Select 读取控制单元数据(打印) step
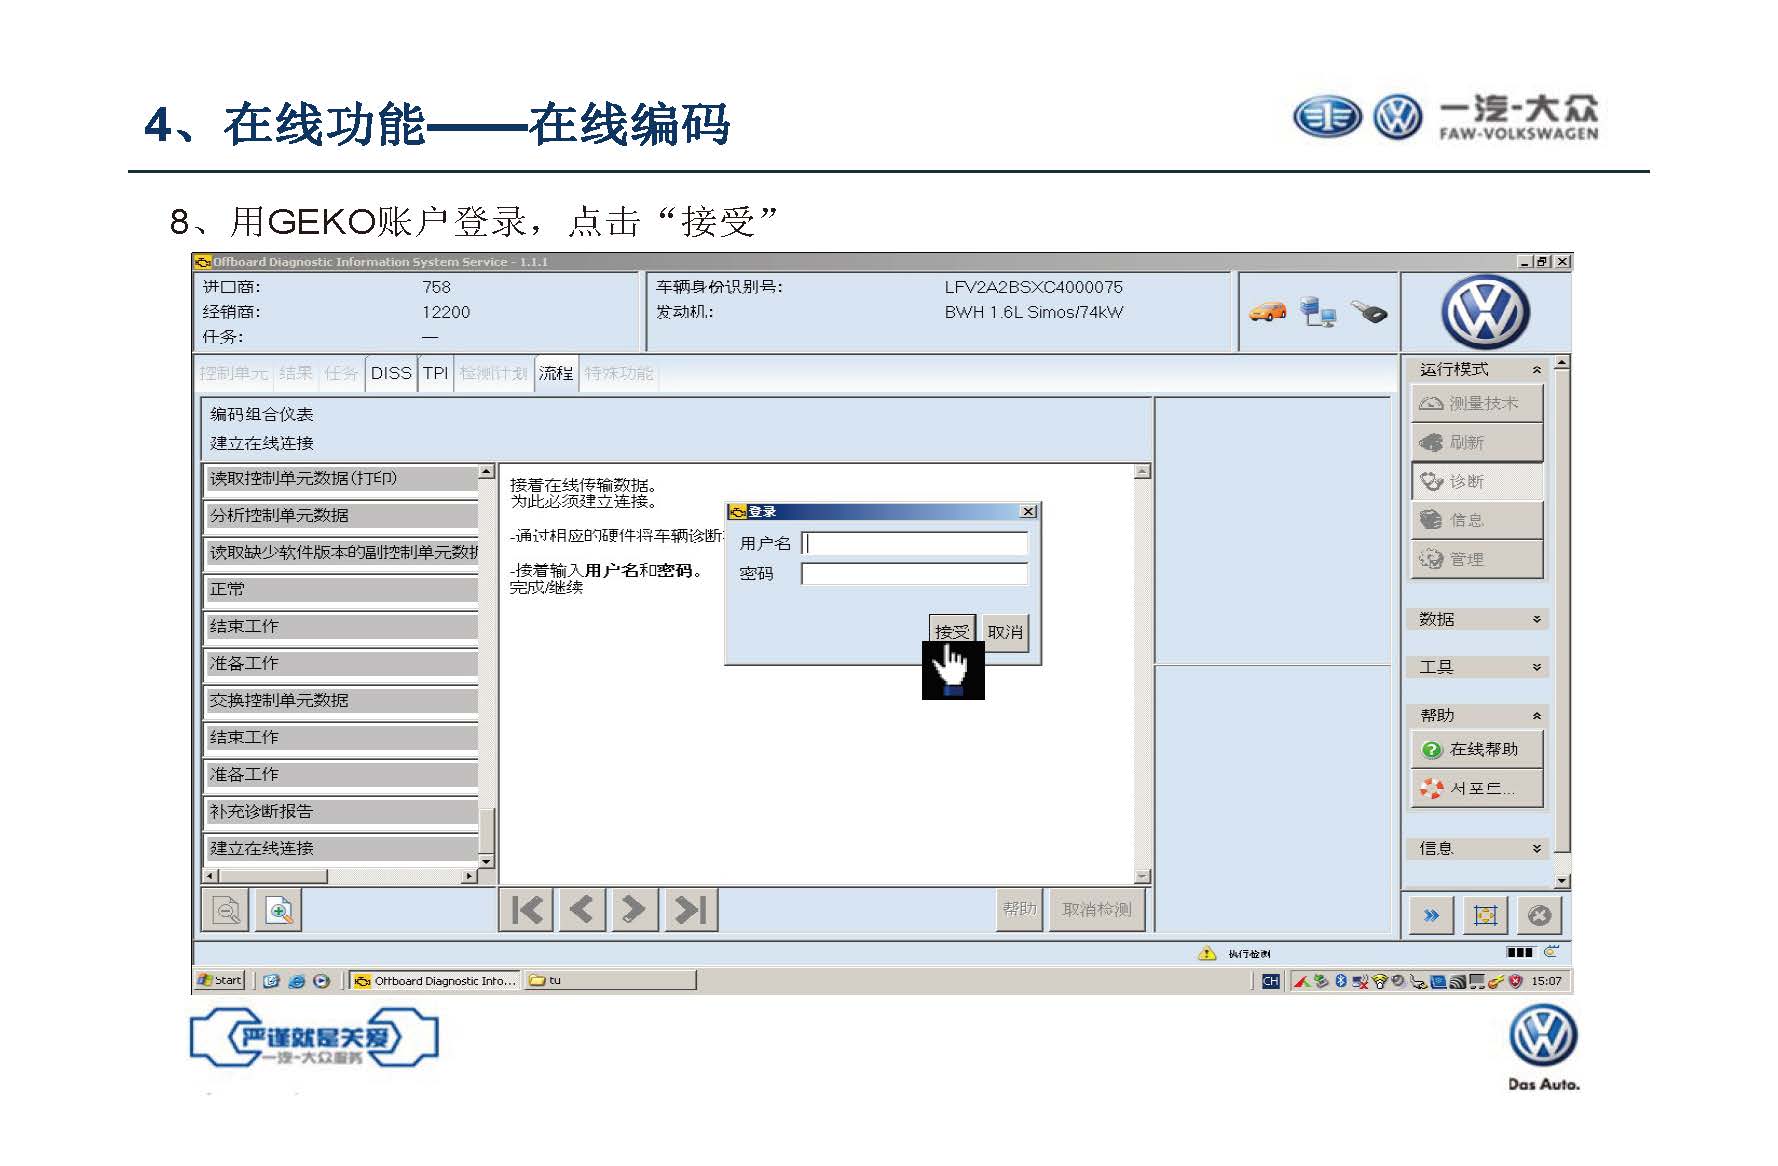The image size is (1778, 1166). click(341, 479)
